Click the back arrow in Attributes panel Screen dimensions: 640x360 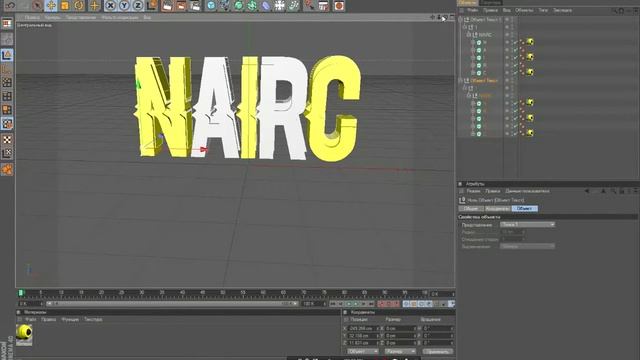[587, 191]
